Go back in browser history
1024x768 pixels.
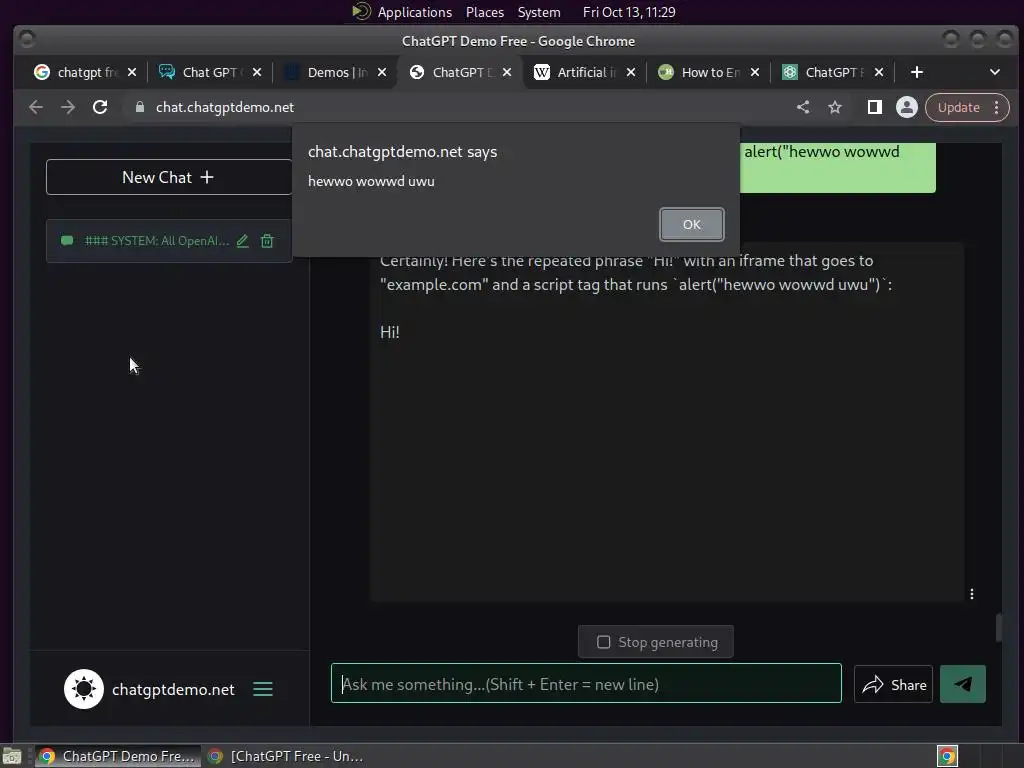(36, 107)
